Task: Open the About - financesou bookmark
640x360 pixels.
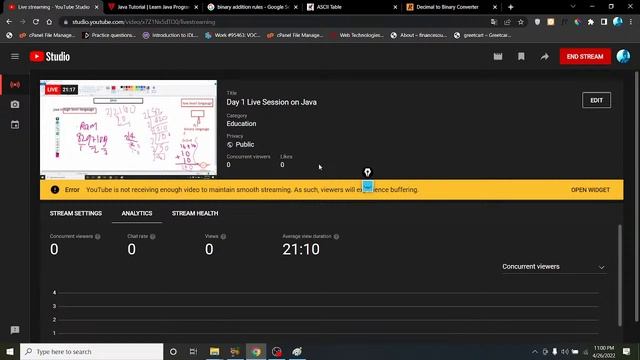Action: coord(419,35)
